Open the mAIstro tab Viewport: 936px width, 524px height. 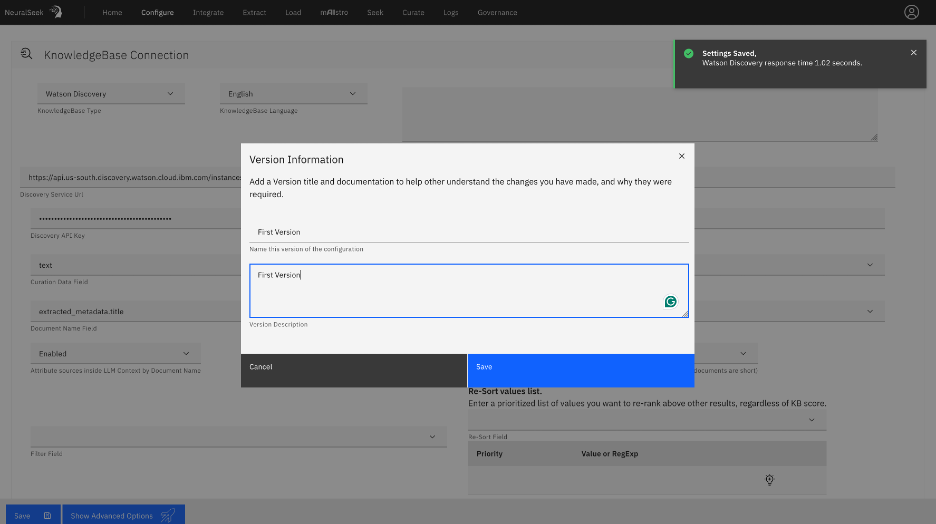(334, 13)
